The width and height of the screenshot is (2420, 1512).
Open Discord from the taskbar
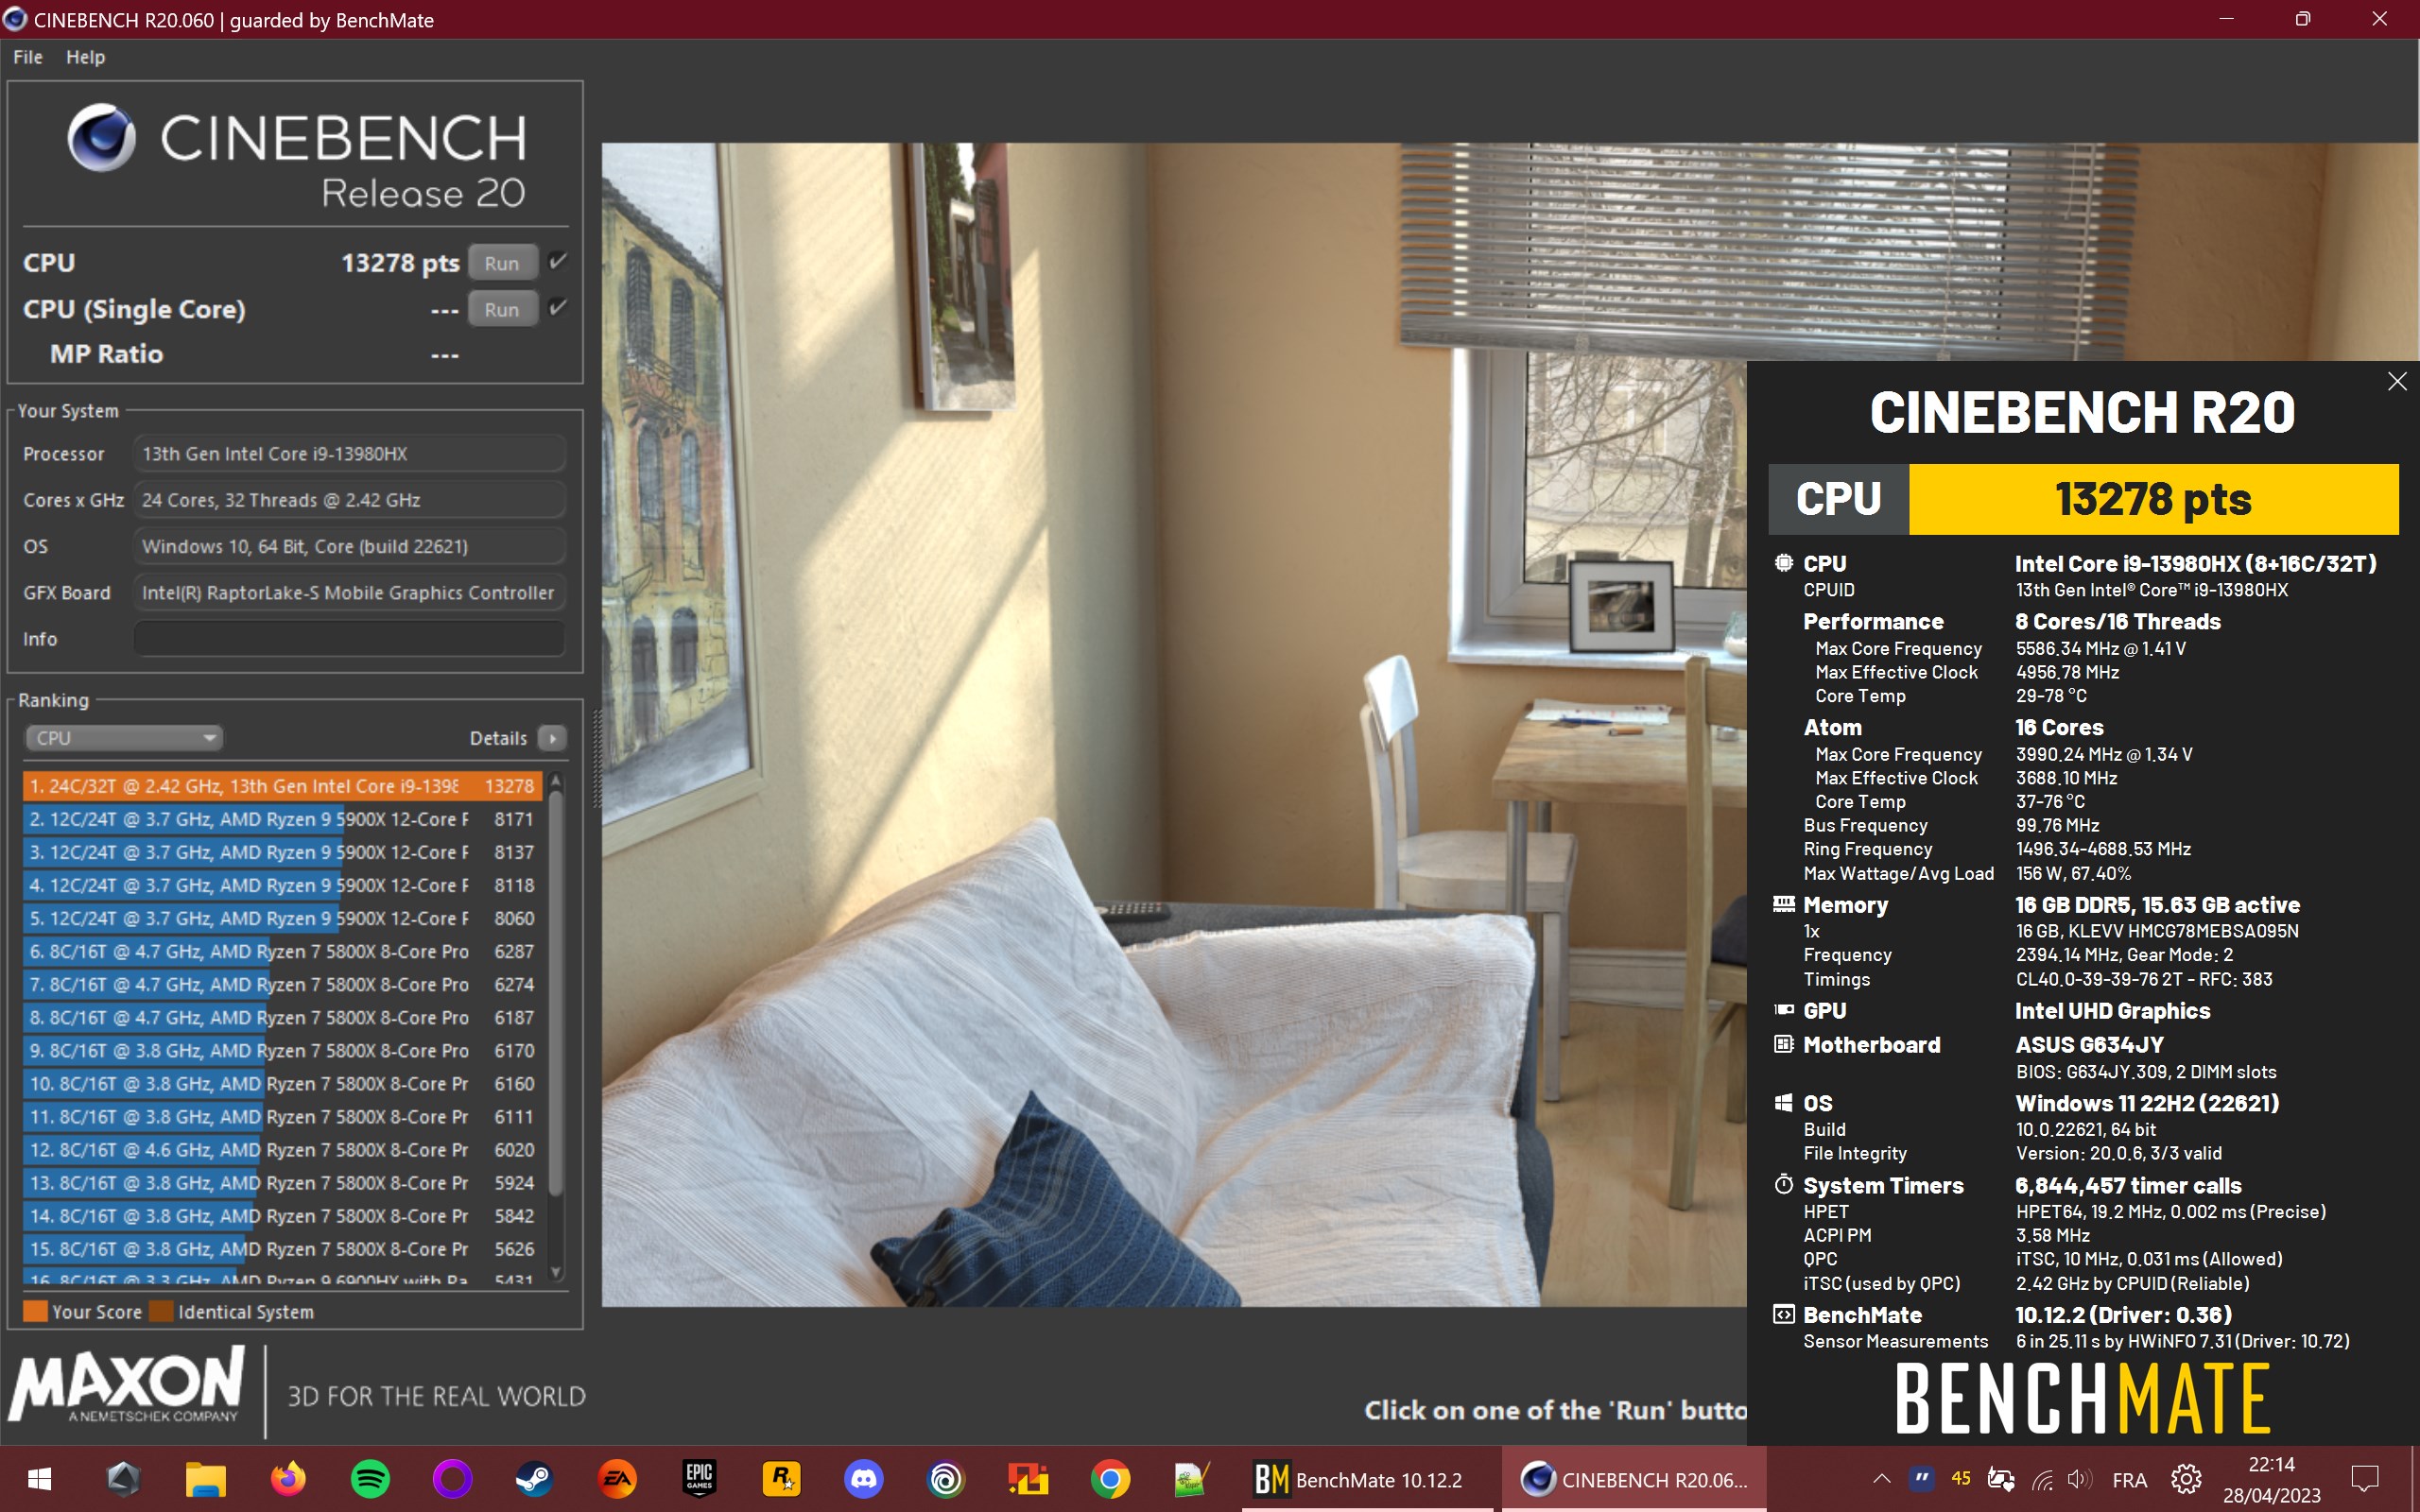pyautogui.click(x=863, y=1479)
